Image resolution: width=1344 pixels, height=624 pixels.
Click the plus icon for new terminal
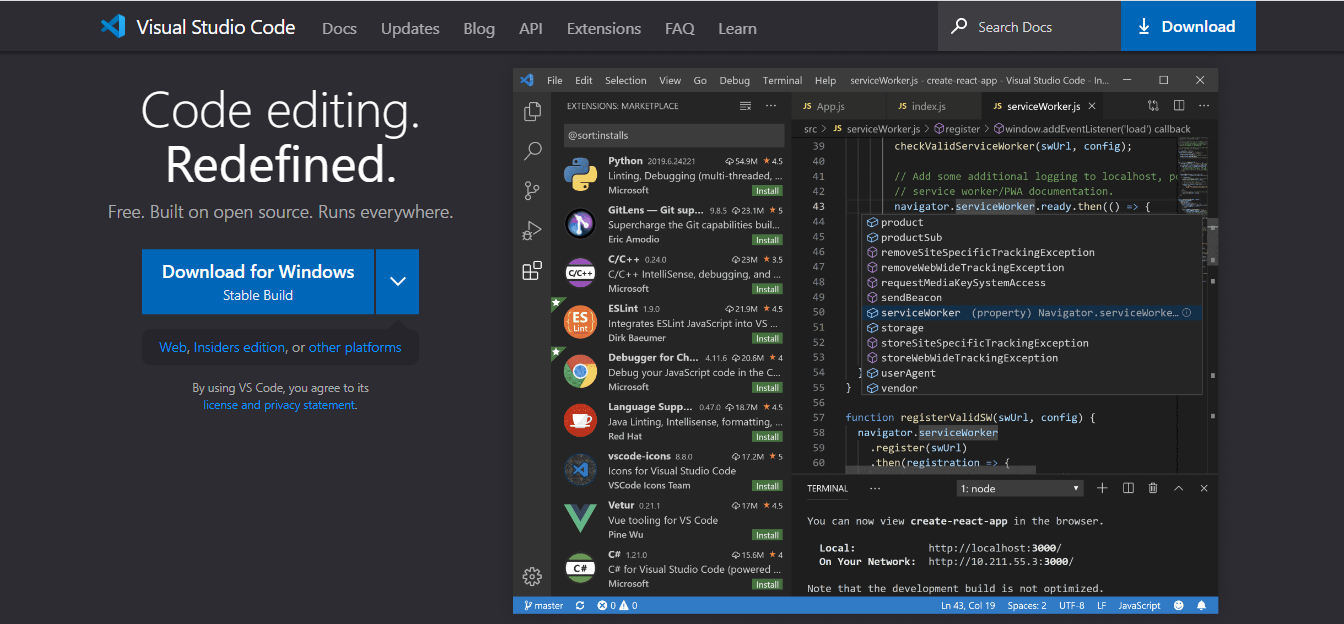click(1102, 488)
